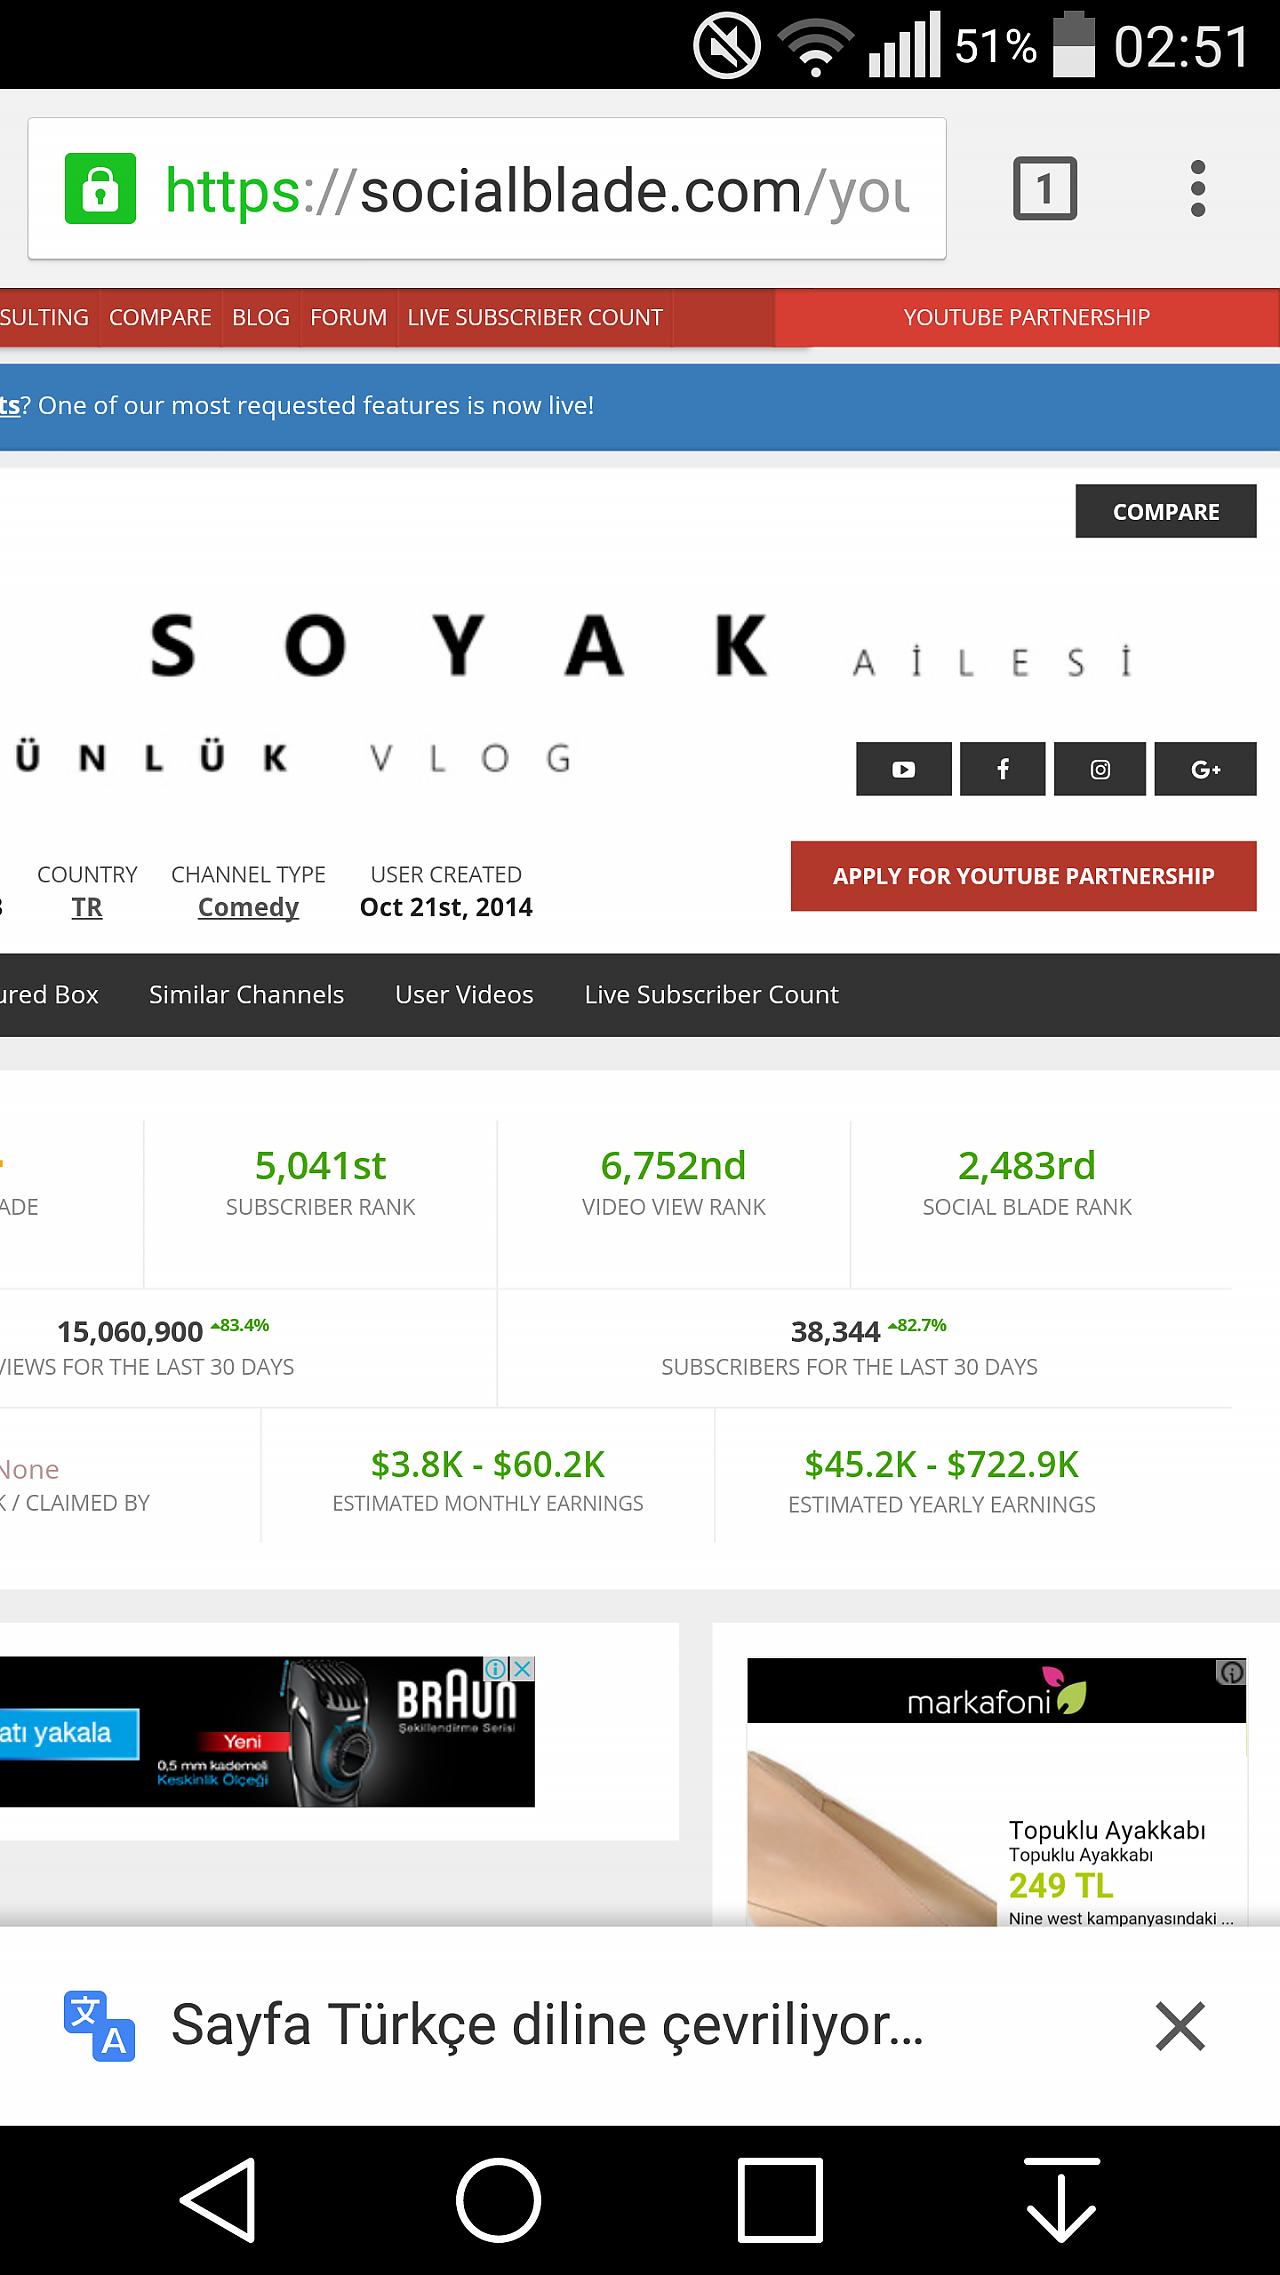The width and height of the screenshot is (1280, 2275).
Task: Tap the socialblade.com URL address bar
Action: (487, 189)
